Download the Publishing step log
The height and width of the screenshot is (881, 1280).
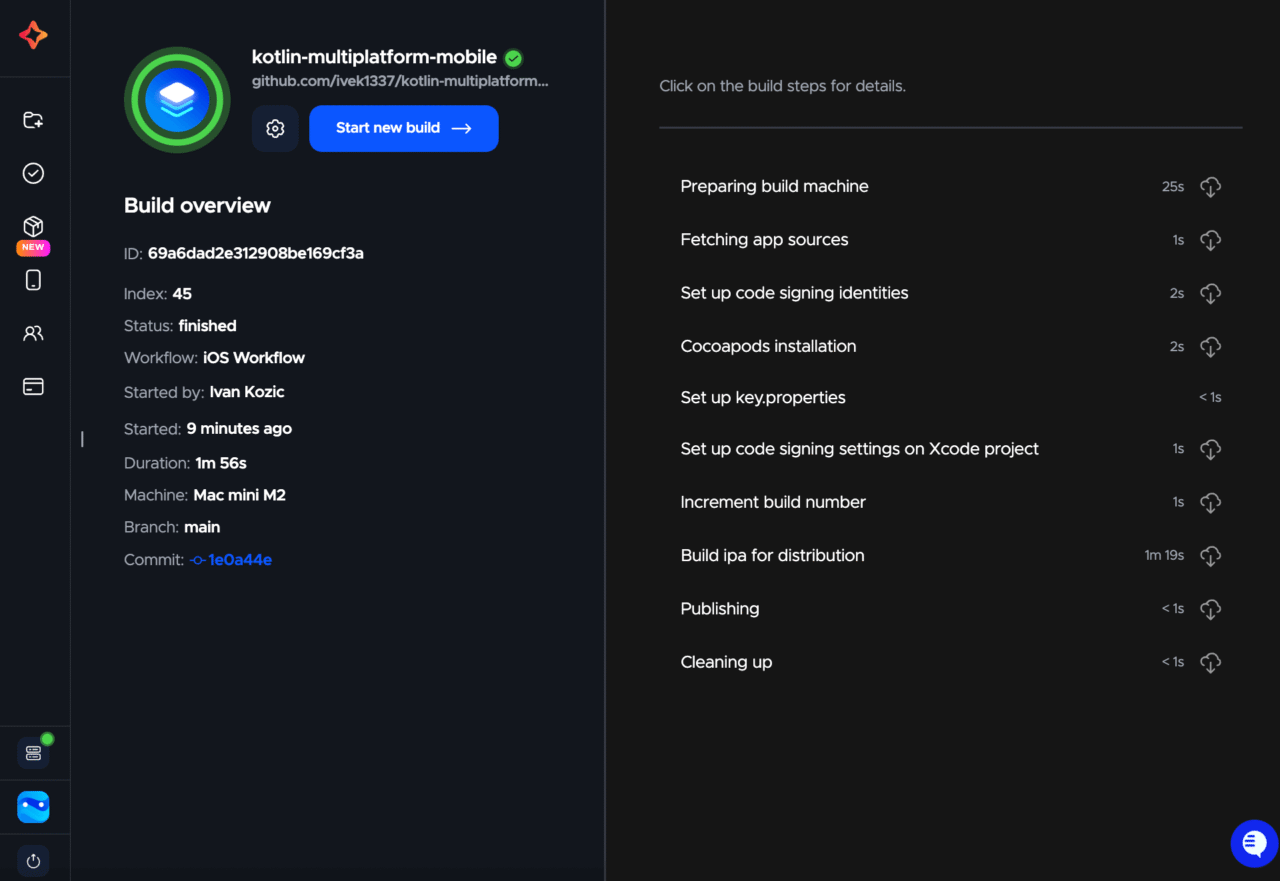(x=1210, y=609)
